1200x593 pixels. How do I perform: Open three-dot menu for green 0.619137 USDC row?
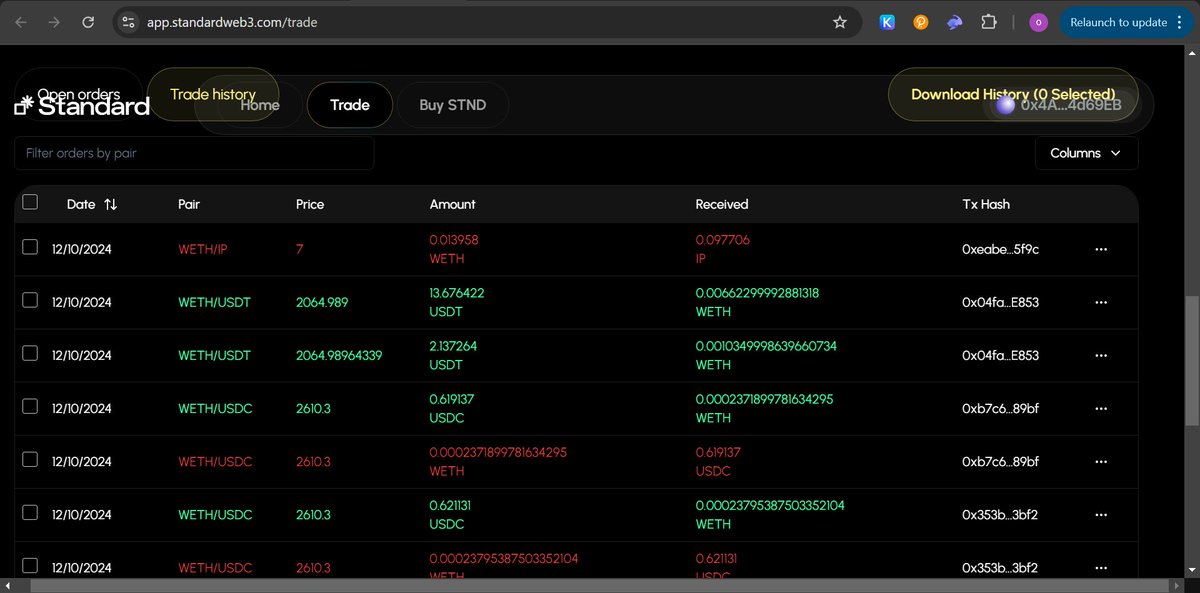(1101, 408)
